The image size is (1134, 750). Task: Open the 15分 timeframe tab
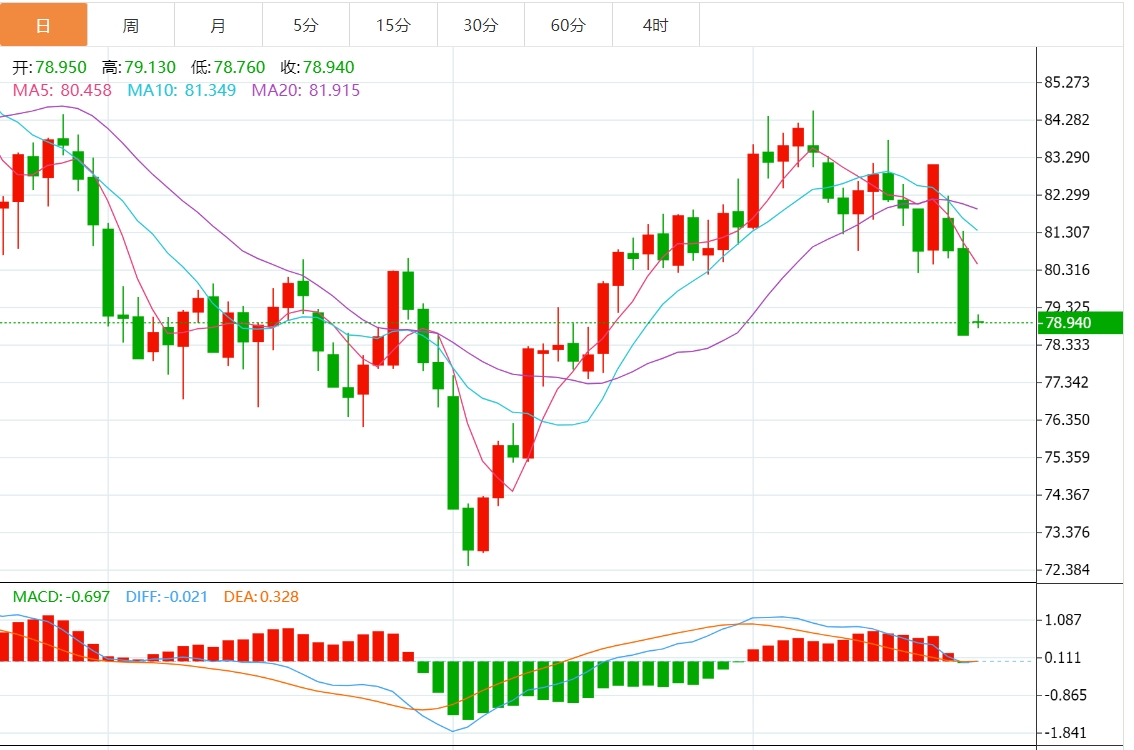pyautogui.click(x=393, y=25)
